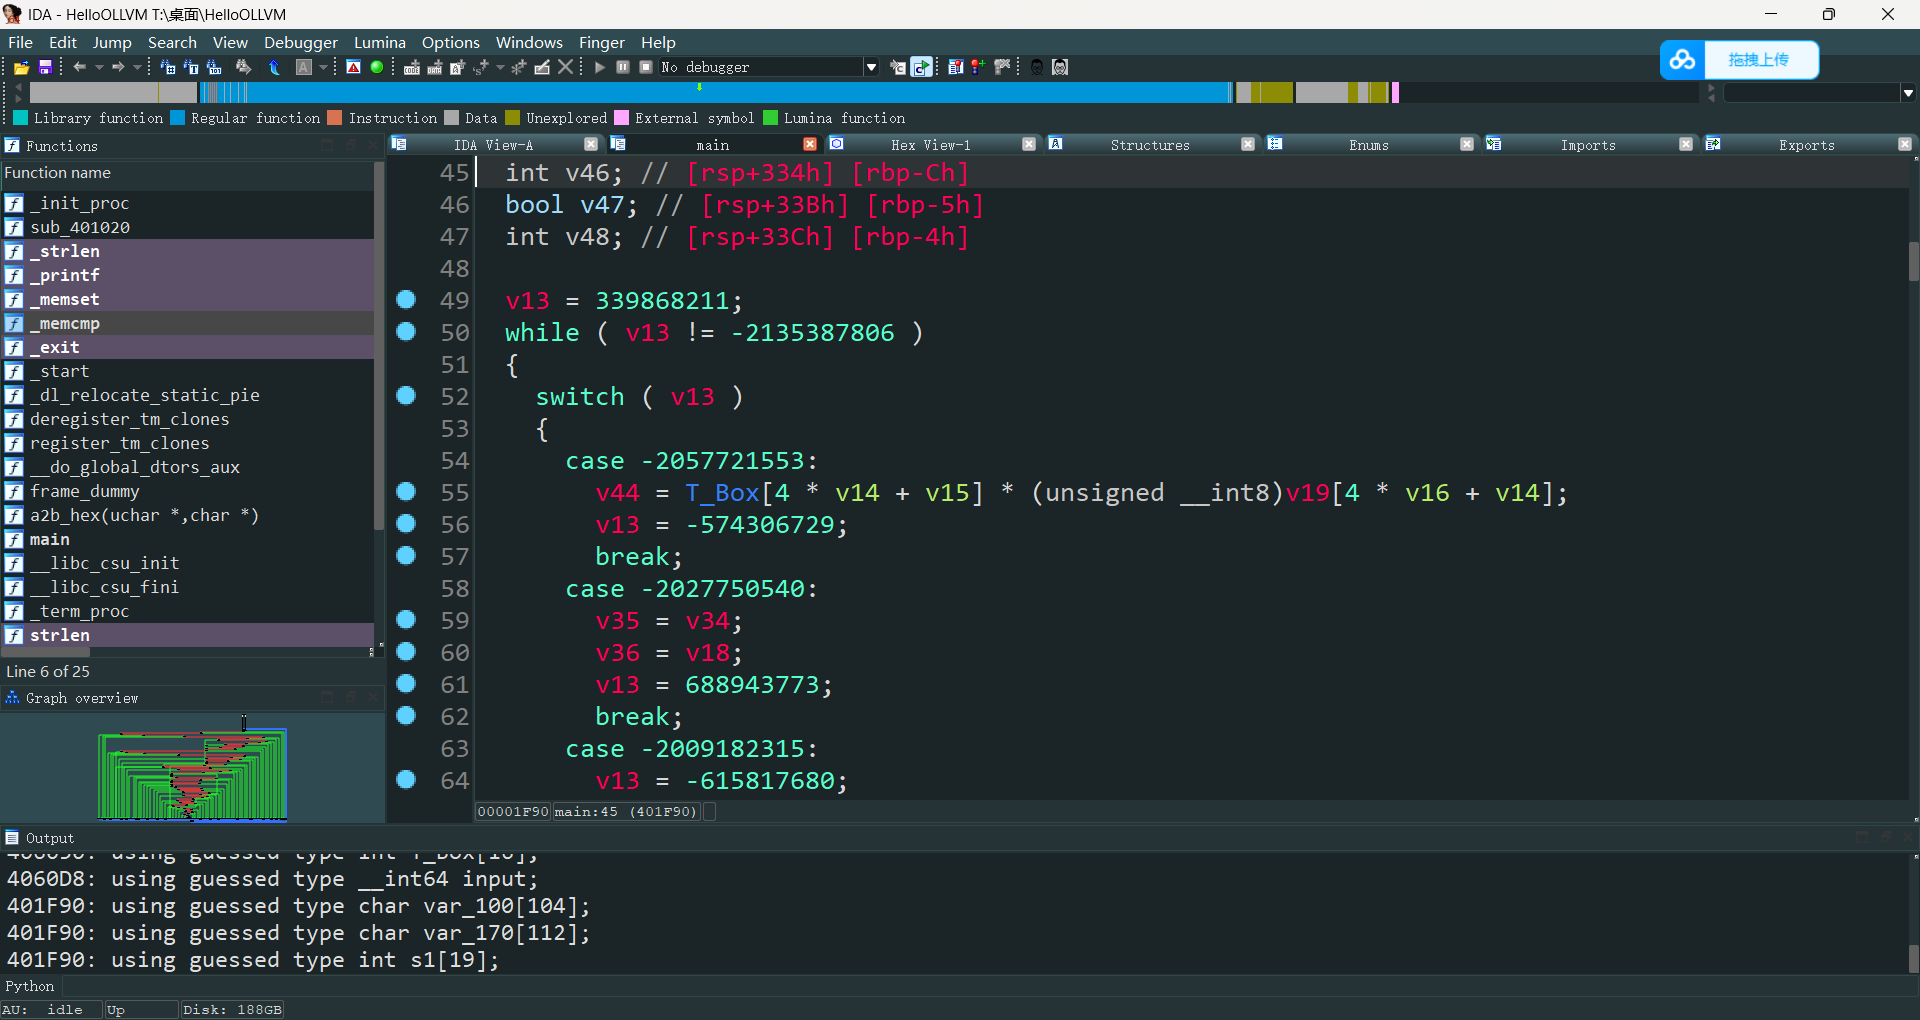Open the Finger menu

click(x=602, y=42)
